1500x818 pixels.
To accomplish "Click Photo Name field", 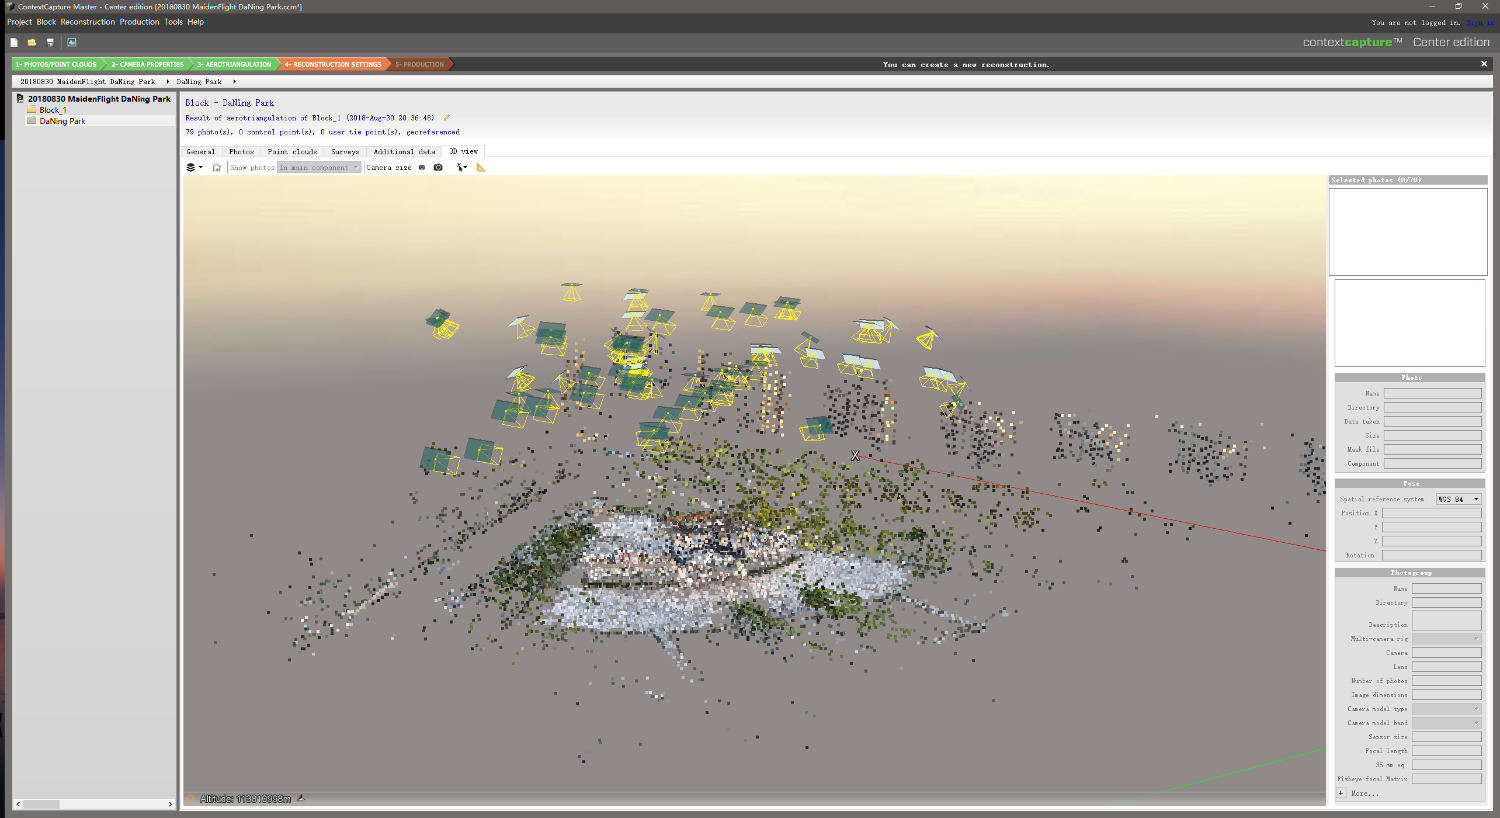I will click(1433, 394).
